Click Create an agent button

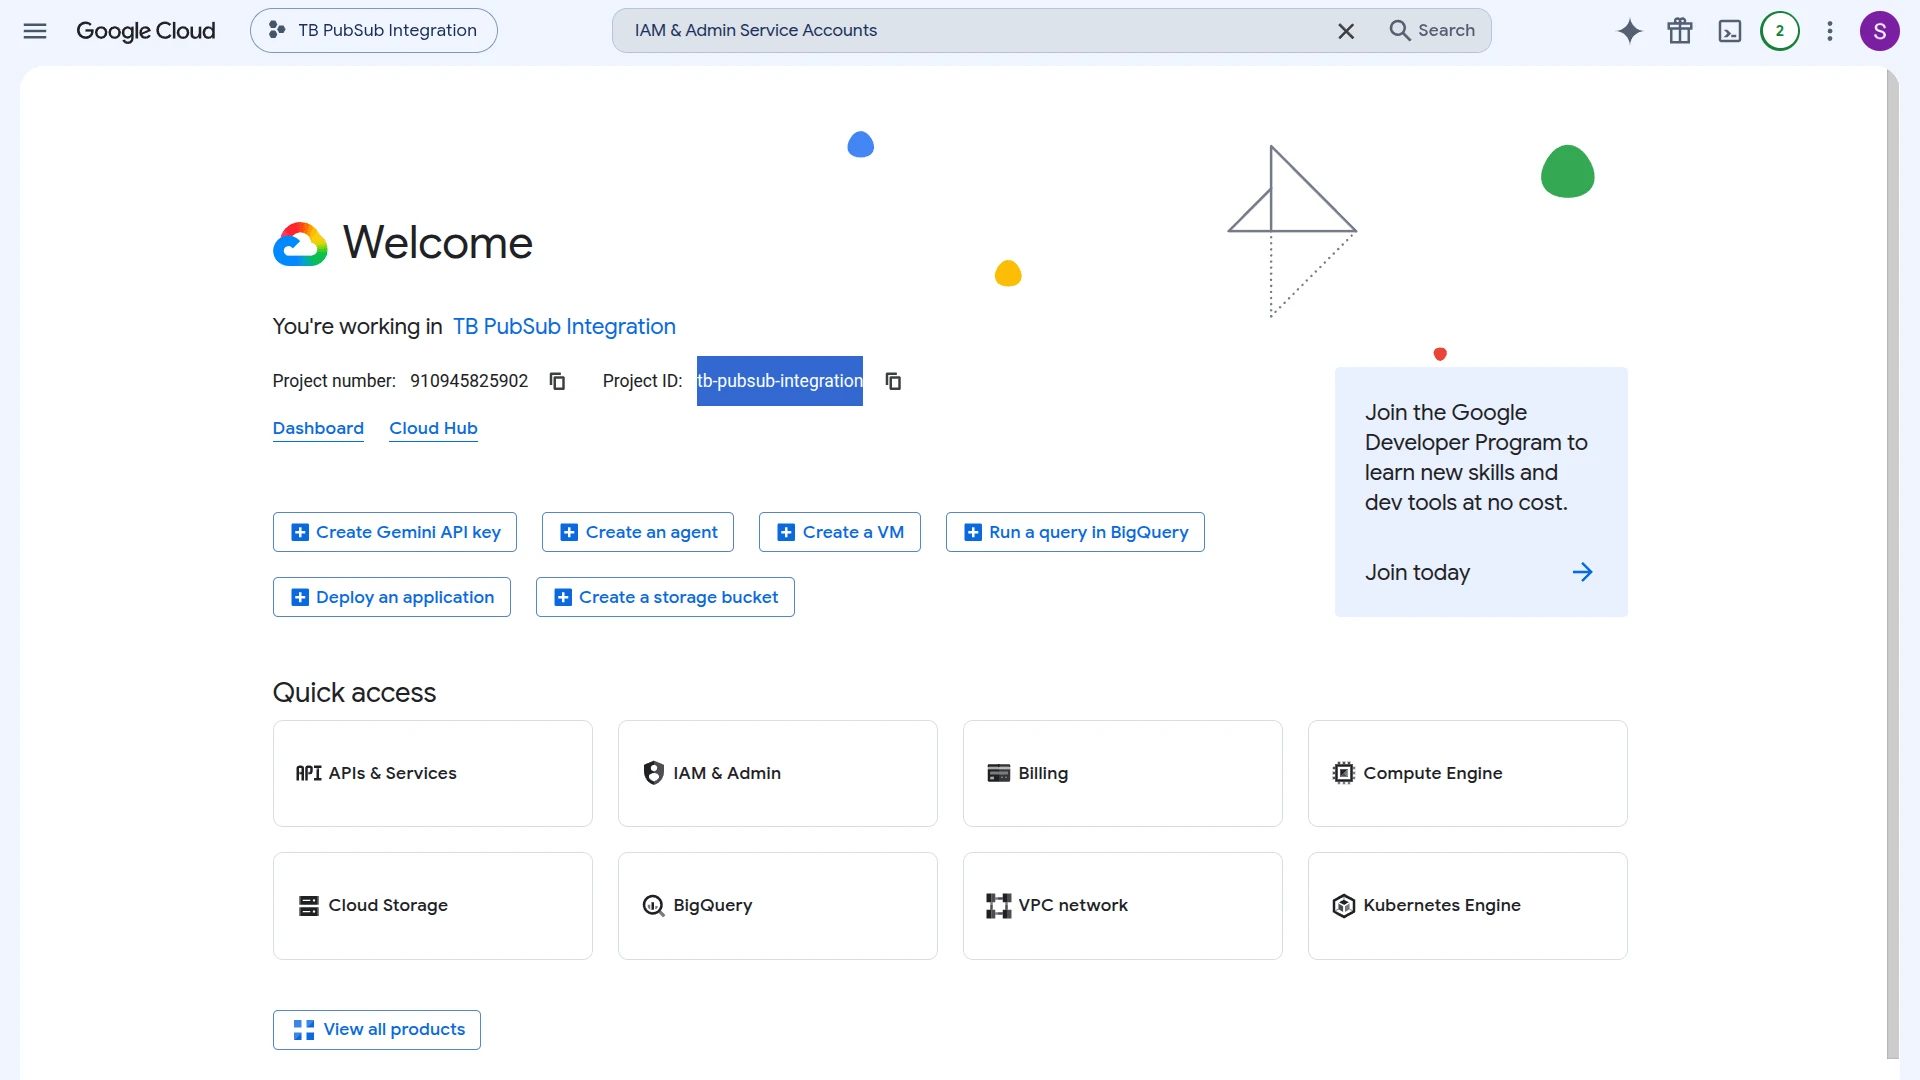(638, 532)
